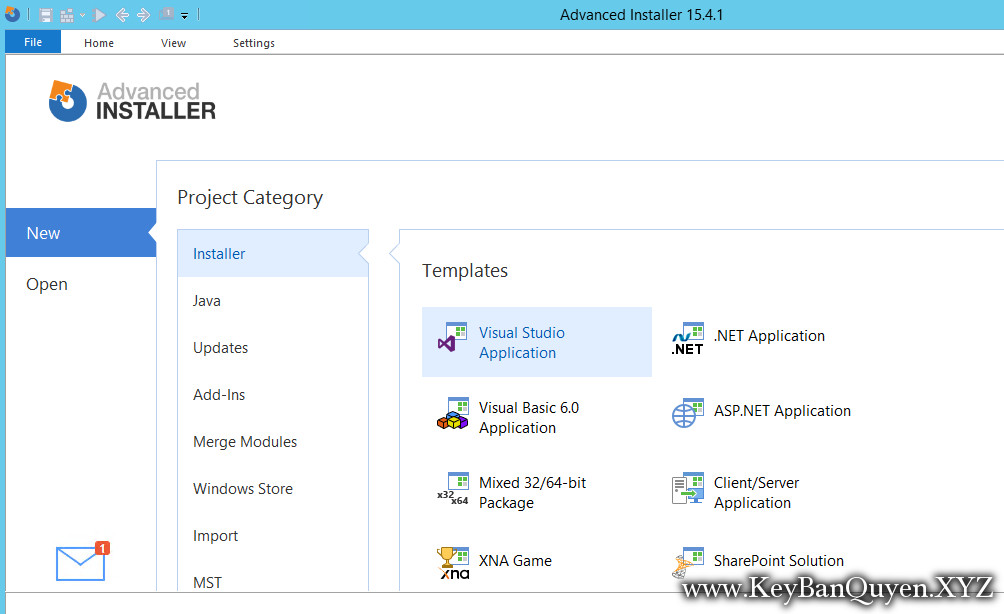
Task: Select the Installer project category
Action: [273, 254]
